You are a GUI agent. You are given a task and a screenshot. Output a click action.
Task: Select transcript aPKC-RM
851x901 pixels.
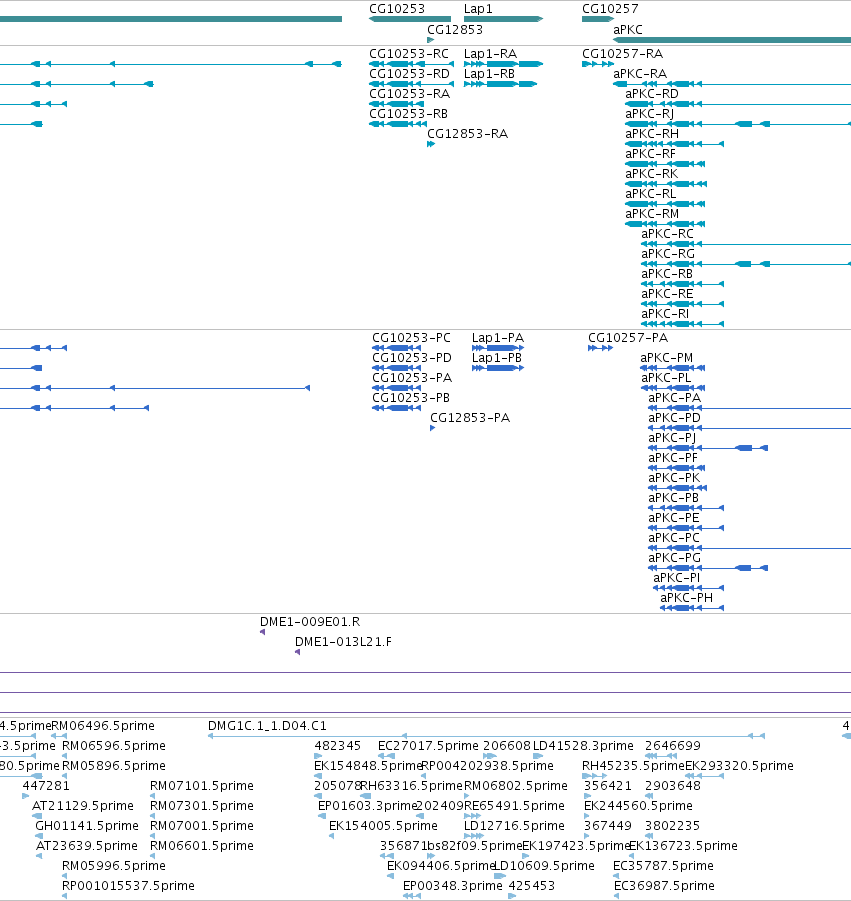652,214
